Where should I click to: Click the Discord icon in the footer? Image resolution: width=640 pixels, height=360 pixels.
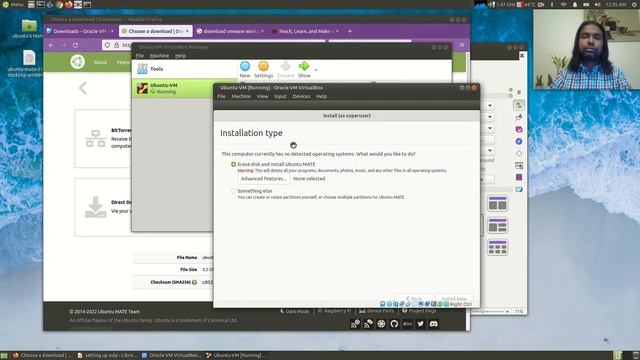point(433,324)
